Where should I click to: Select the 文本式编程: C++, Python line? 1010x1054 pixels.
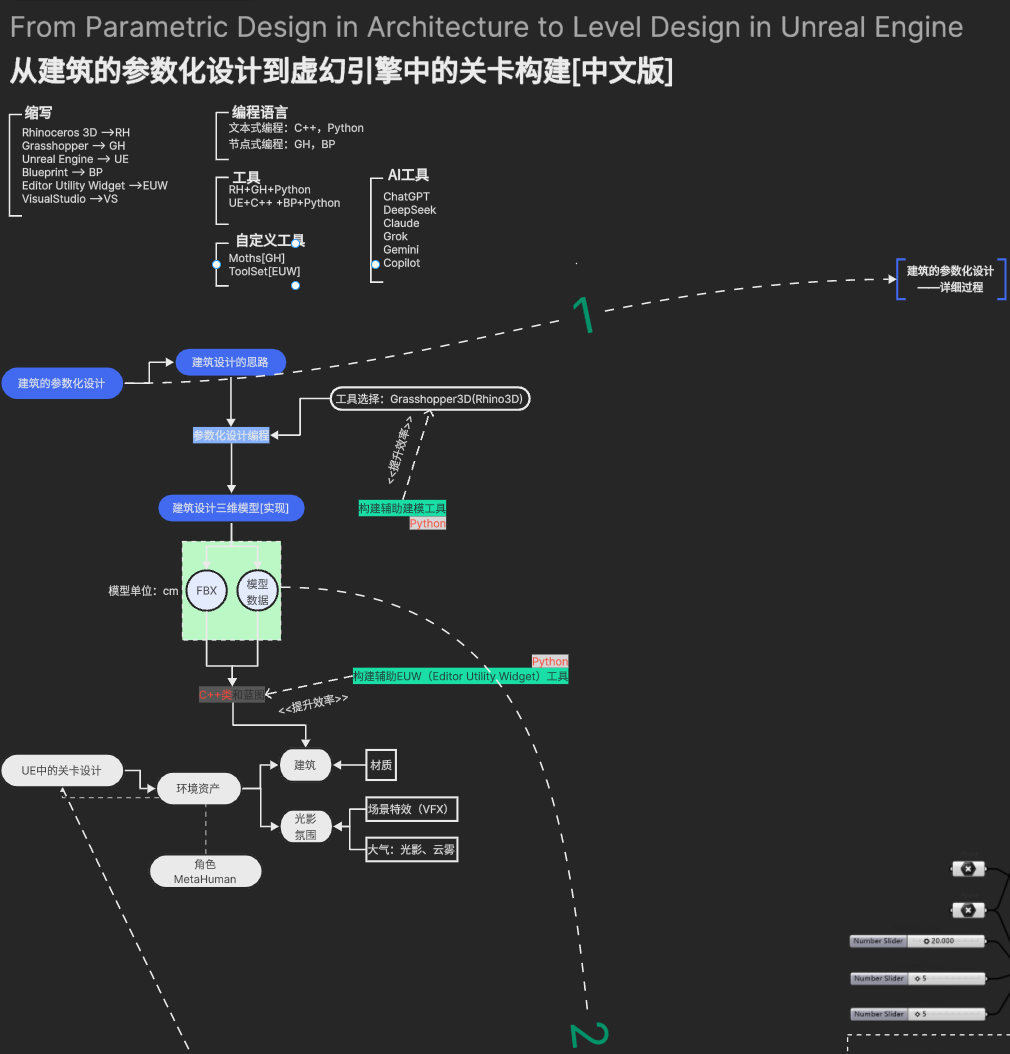296,128
